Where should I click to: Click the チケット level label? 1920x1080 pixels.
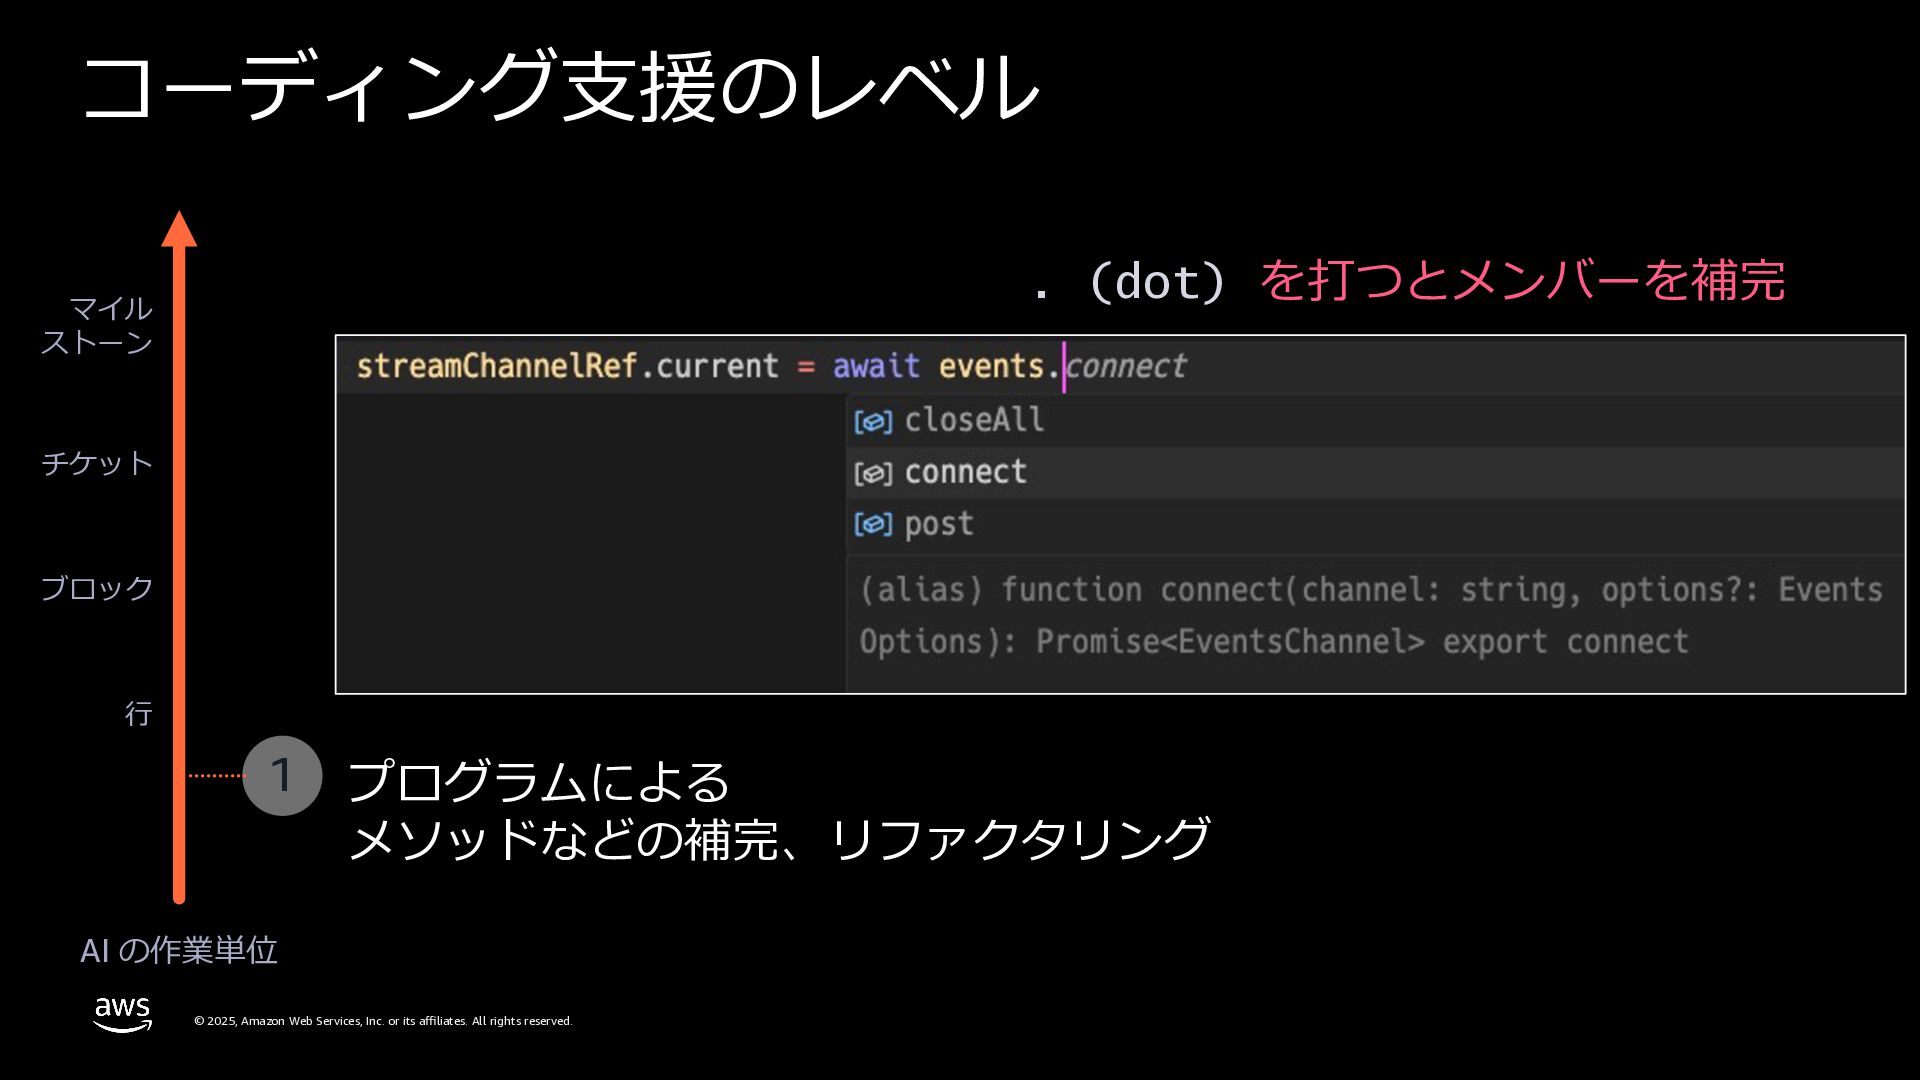(97, 462)
